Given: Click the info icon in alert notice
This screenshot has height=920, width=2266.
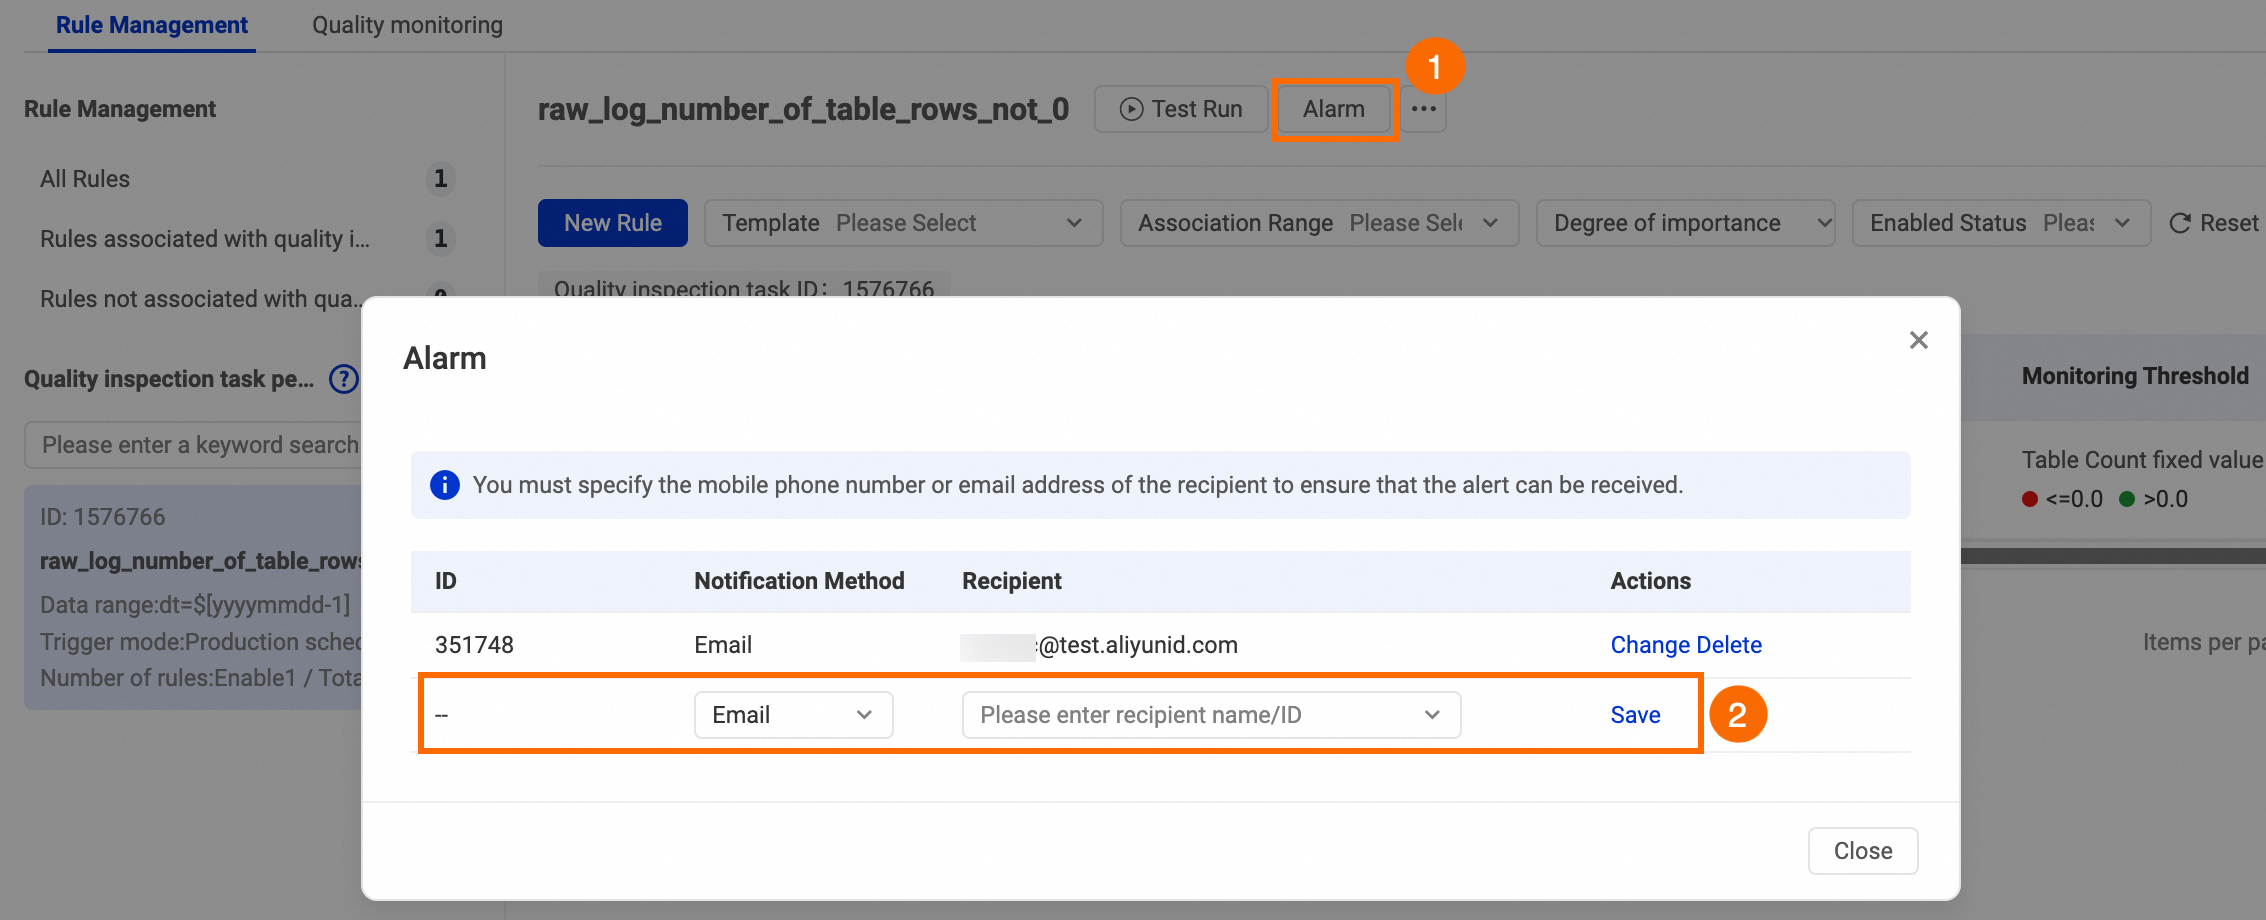Looking at the screenshot, I should point(445,485).
